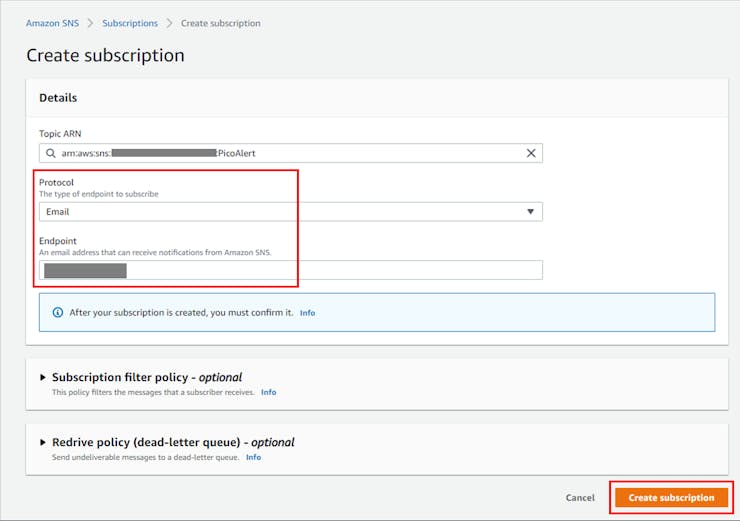The width and height of the screenshot is (740, 521).
Task: Click the Details panel header
Action: (58, 98)
